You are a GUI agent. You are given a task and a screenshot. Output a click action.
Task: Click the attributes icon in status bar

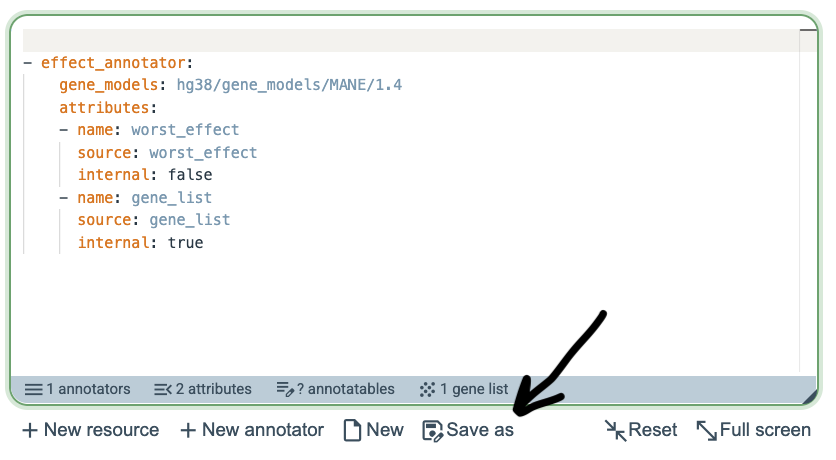click(x=163, y=390)
